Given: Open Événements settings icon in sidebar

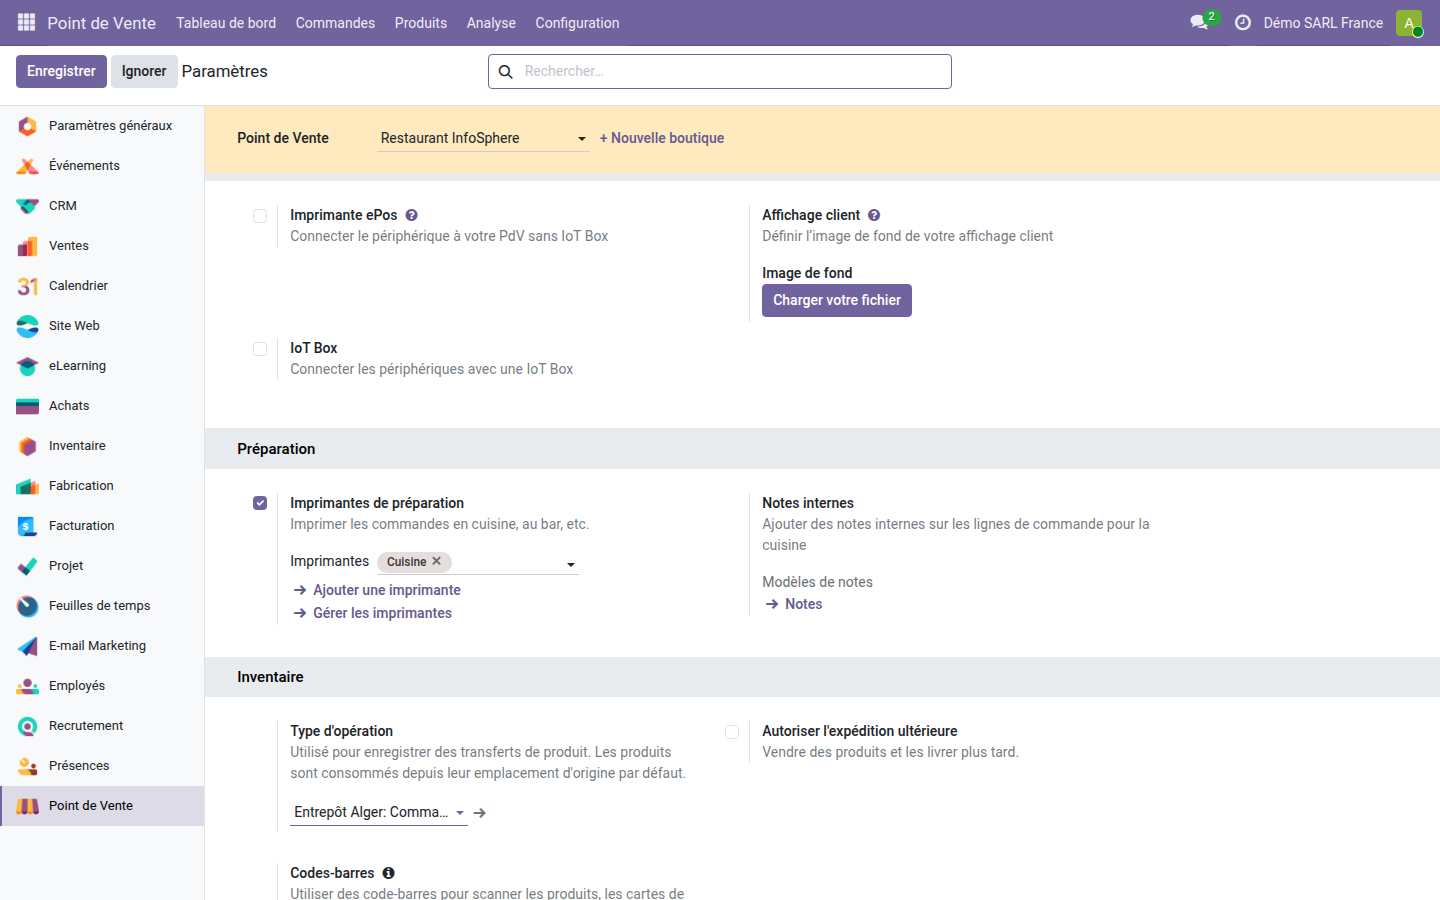Looking at the screenshot, I should pyautogui.click(x=28, y=166).
